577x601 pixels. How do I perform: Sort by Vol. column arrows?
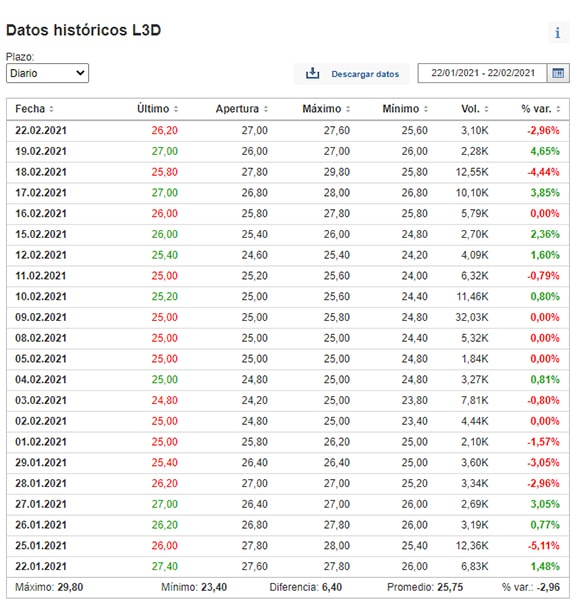[x=486, y=109]
